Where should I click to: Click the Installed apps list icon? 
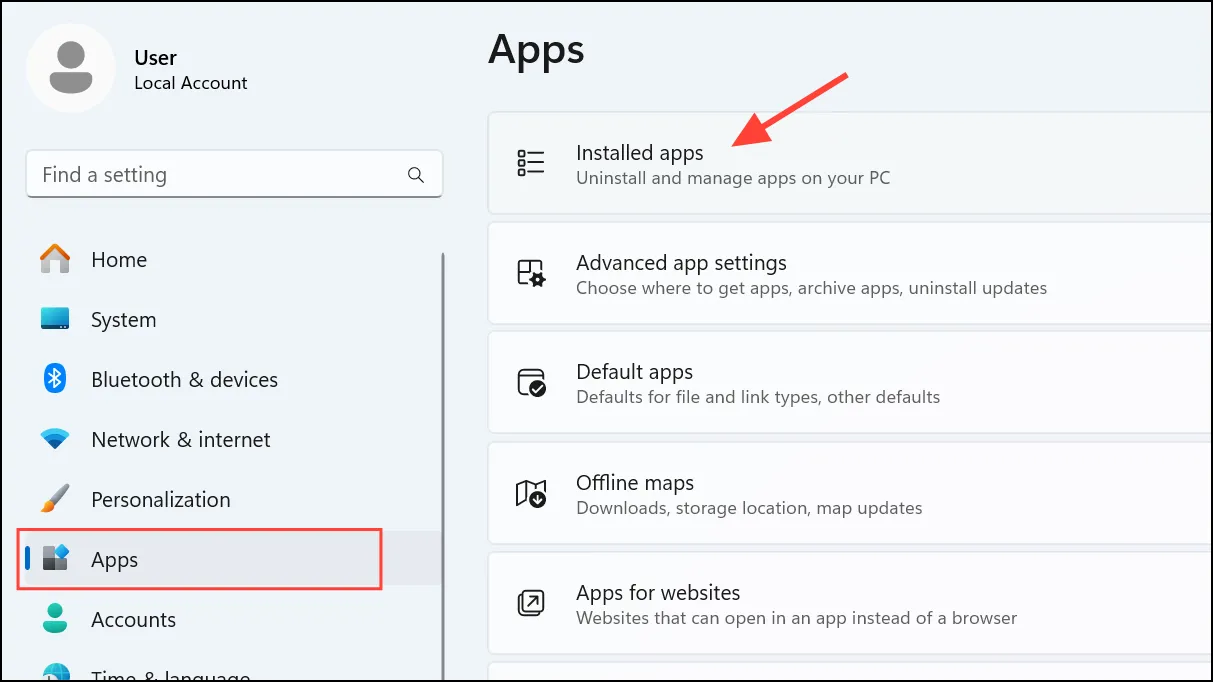pos(531,163)
